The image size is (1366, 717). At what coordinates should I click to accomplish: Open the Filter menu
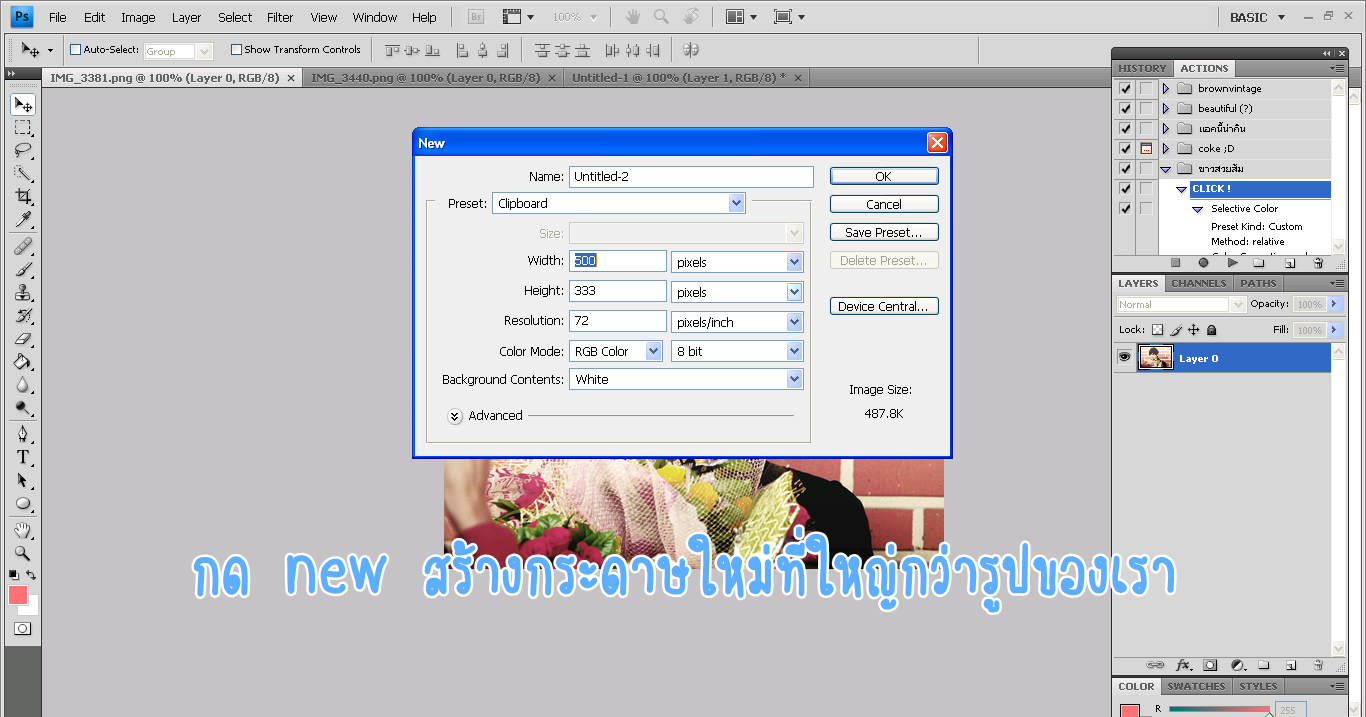[x=280, y=17]
